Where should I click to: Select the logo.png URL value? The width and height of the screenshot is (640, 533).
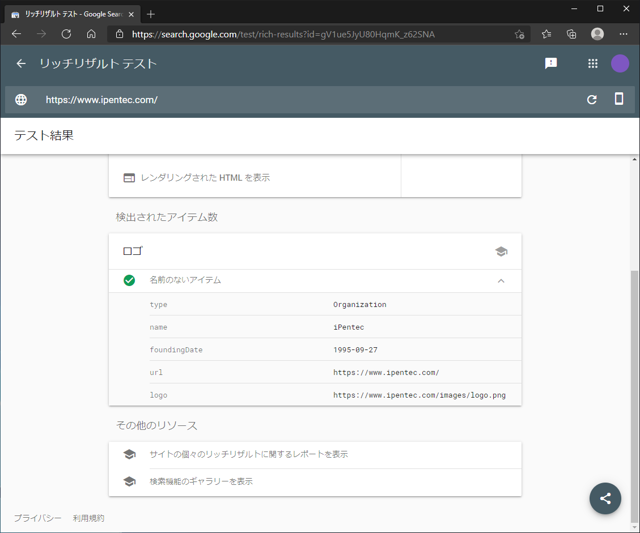[419, 395]
